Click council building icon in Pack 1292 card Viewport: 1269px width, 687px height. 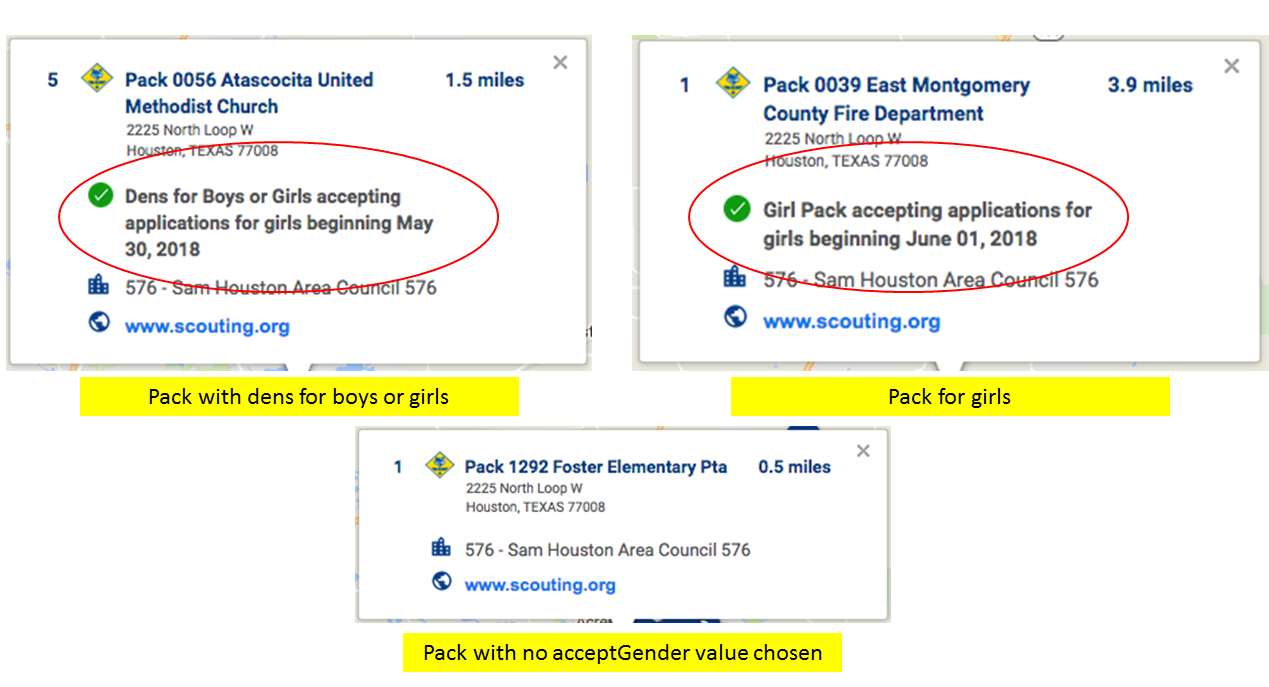click(441, 547)
